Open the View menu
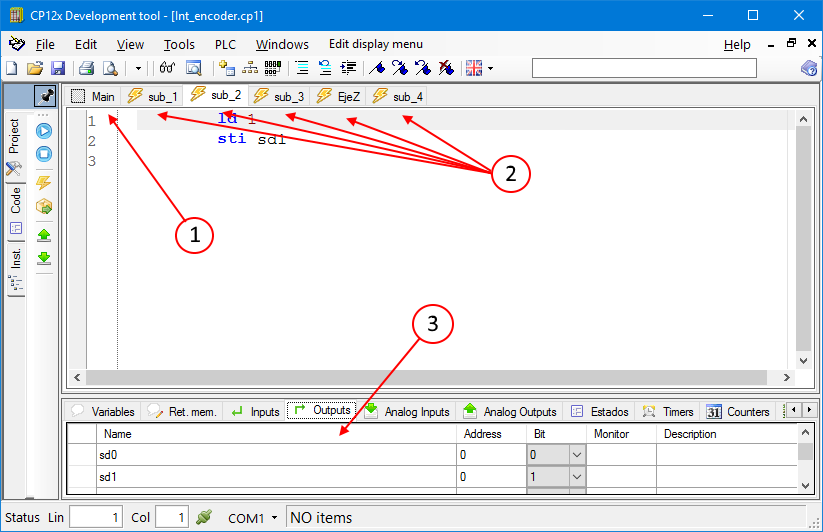Viewport: 823px width, 532px height. [130, 45]
